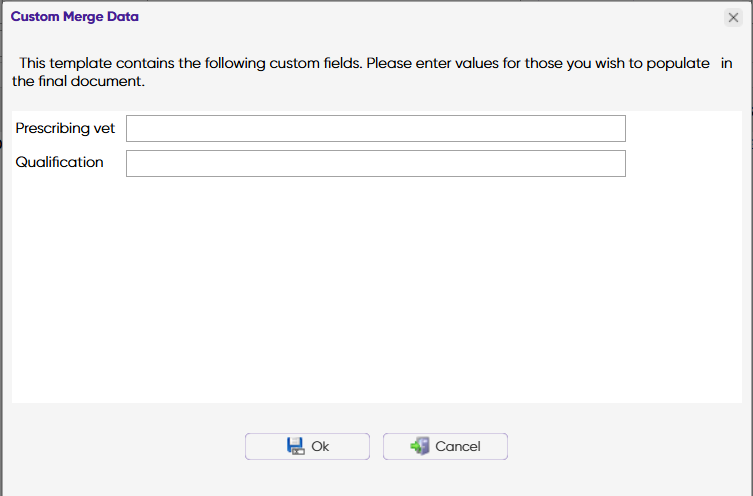Select the field beside Qualification
753x496 pixels.
tap(375, 163)
